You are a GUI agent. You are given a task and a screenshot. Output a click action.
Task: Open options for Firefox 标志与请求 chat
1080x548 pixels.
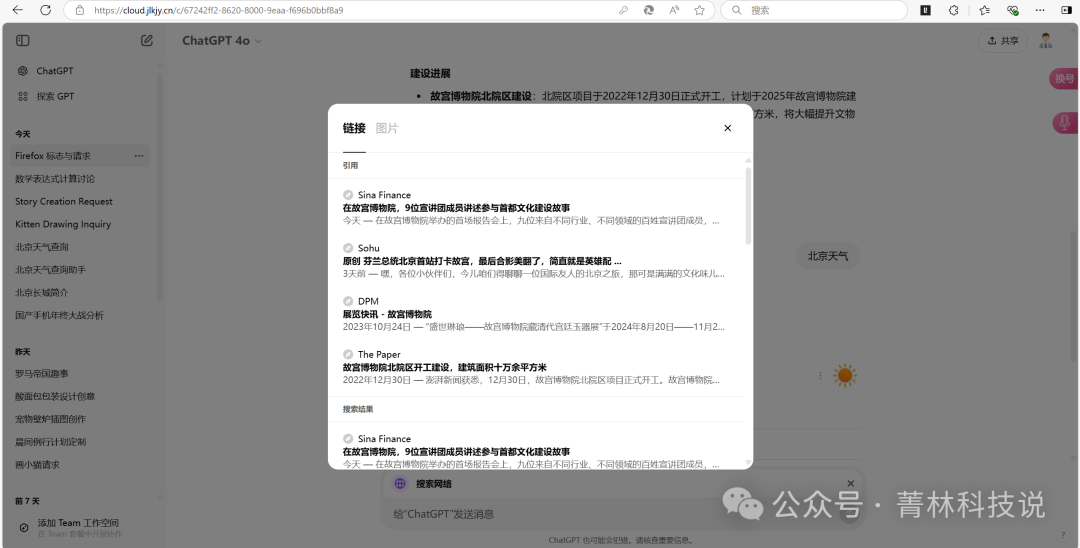[139, 156]
